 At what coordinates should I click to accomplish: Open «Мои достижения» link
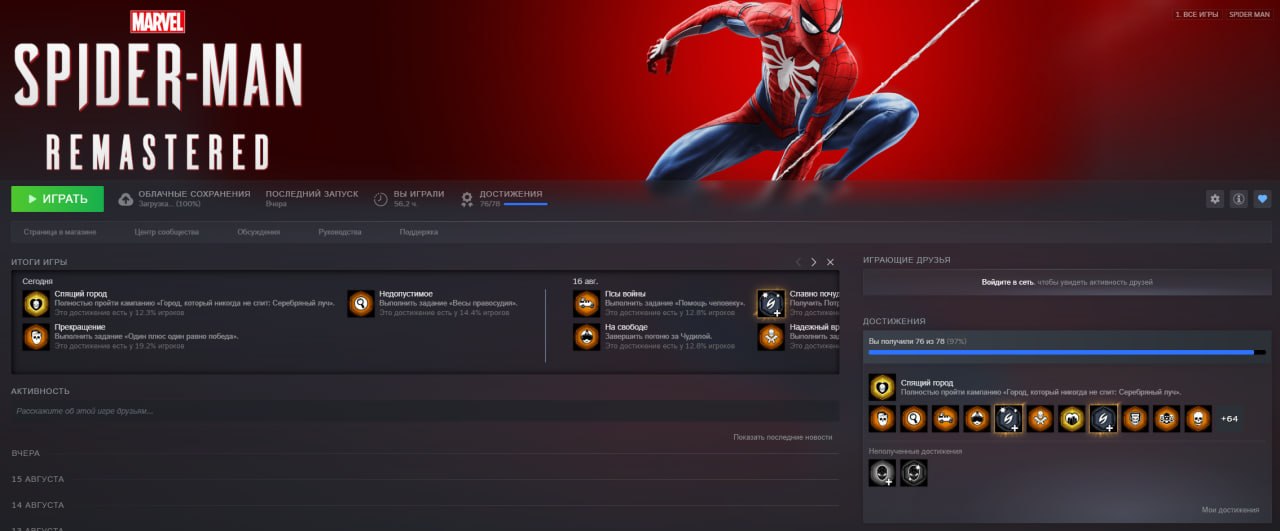coord(1231,510)
